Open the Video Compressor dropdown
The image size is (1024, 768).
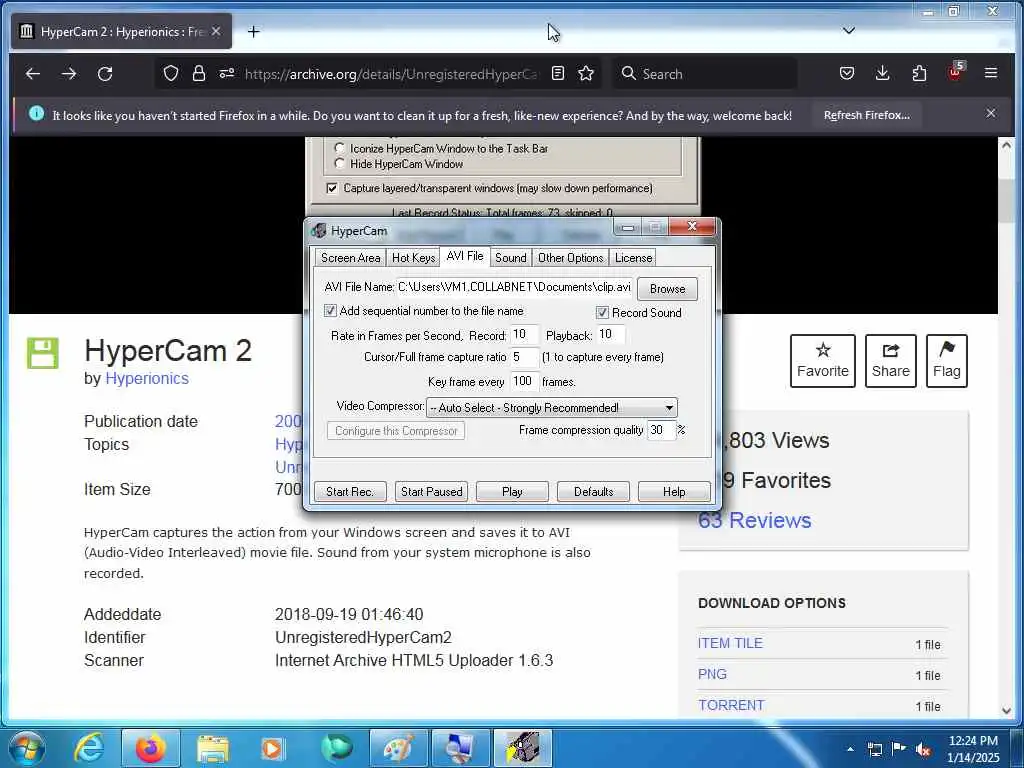click(x=551, y=408)
